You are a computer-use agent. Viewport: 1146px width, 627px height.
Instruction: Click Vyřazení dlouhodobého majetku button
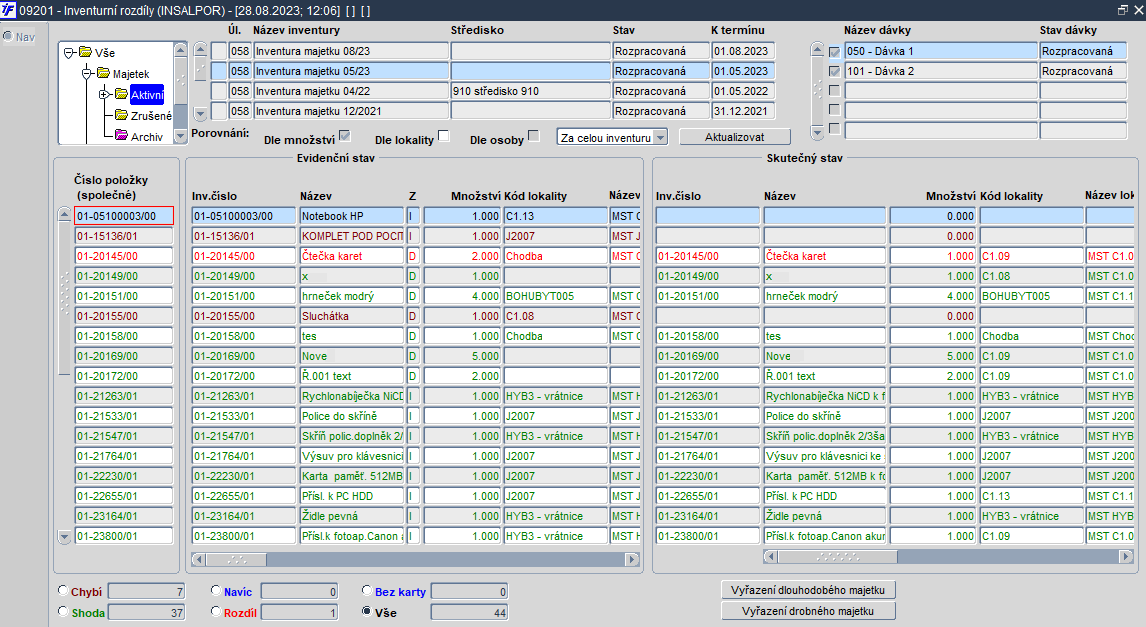tap(808, 590)
